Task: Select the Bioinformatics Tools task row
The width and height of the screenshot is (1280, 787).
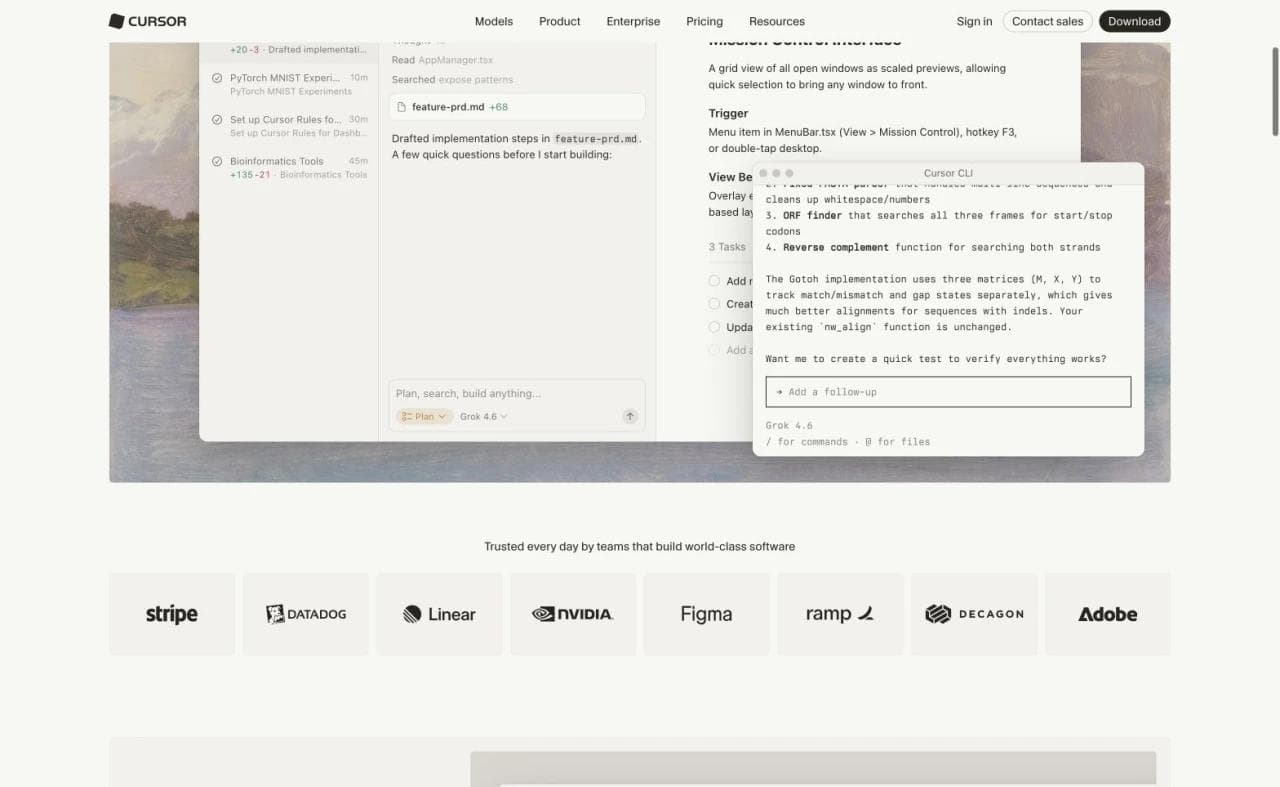Action: click(x=289, y=167)
